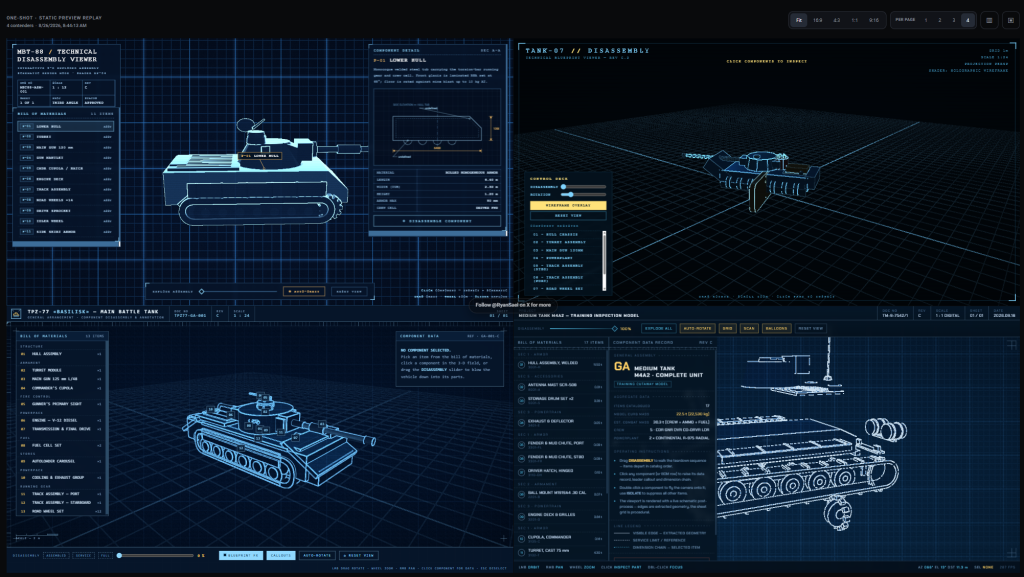The height and width of the screenshot is (577, 1024).
Task: Toggle Balloons in the M4A2 viewer
Action: tap(776, 328)
